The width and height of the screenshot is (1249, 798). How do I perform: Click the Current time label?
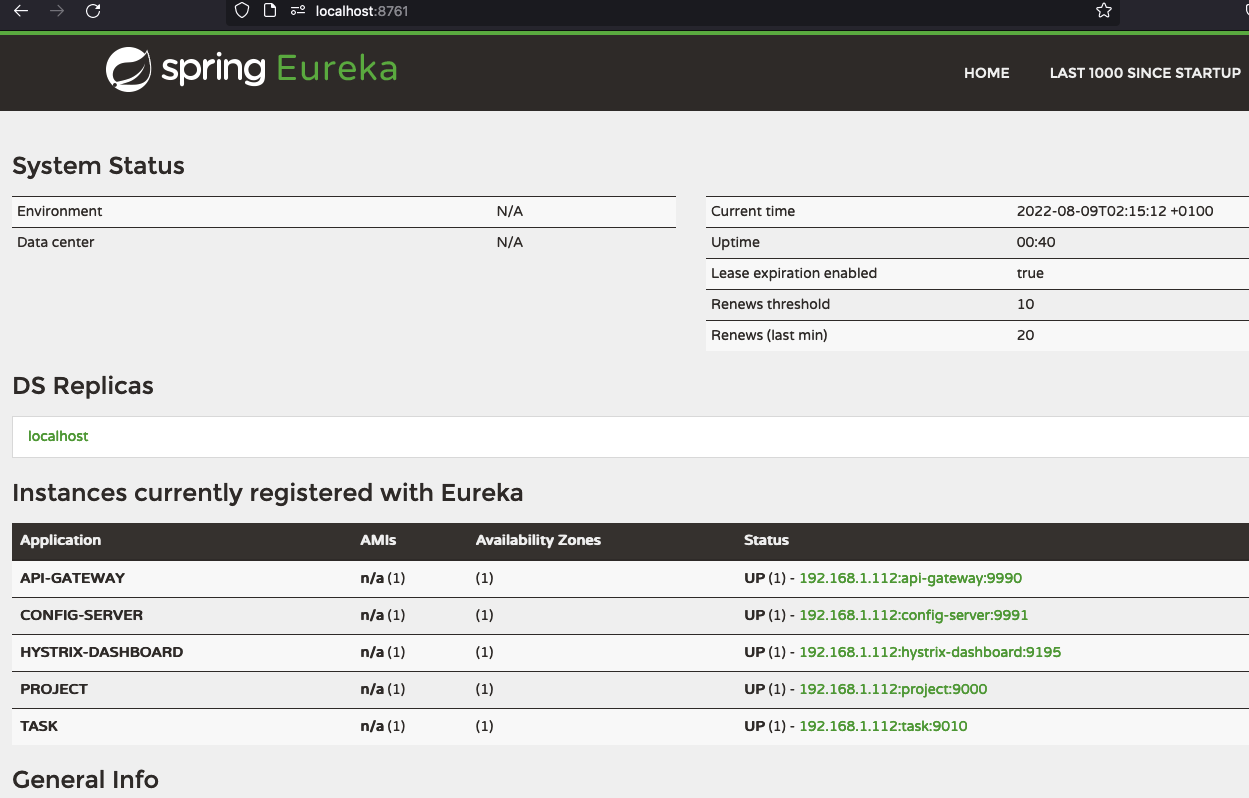(x=753, y=211)
